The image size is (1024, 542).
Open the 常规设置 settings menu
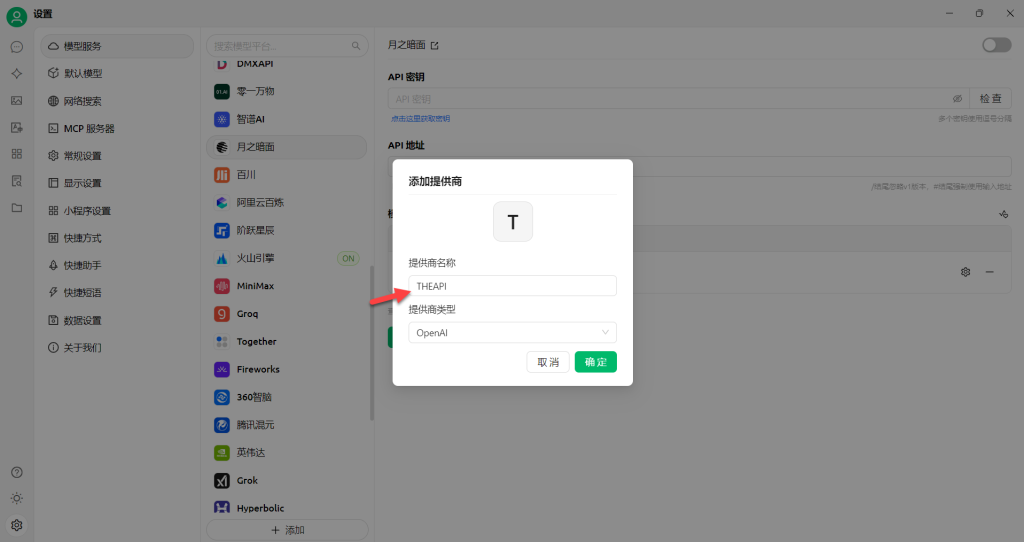117,156
